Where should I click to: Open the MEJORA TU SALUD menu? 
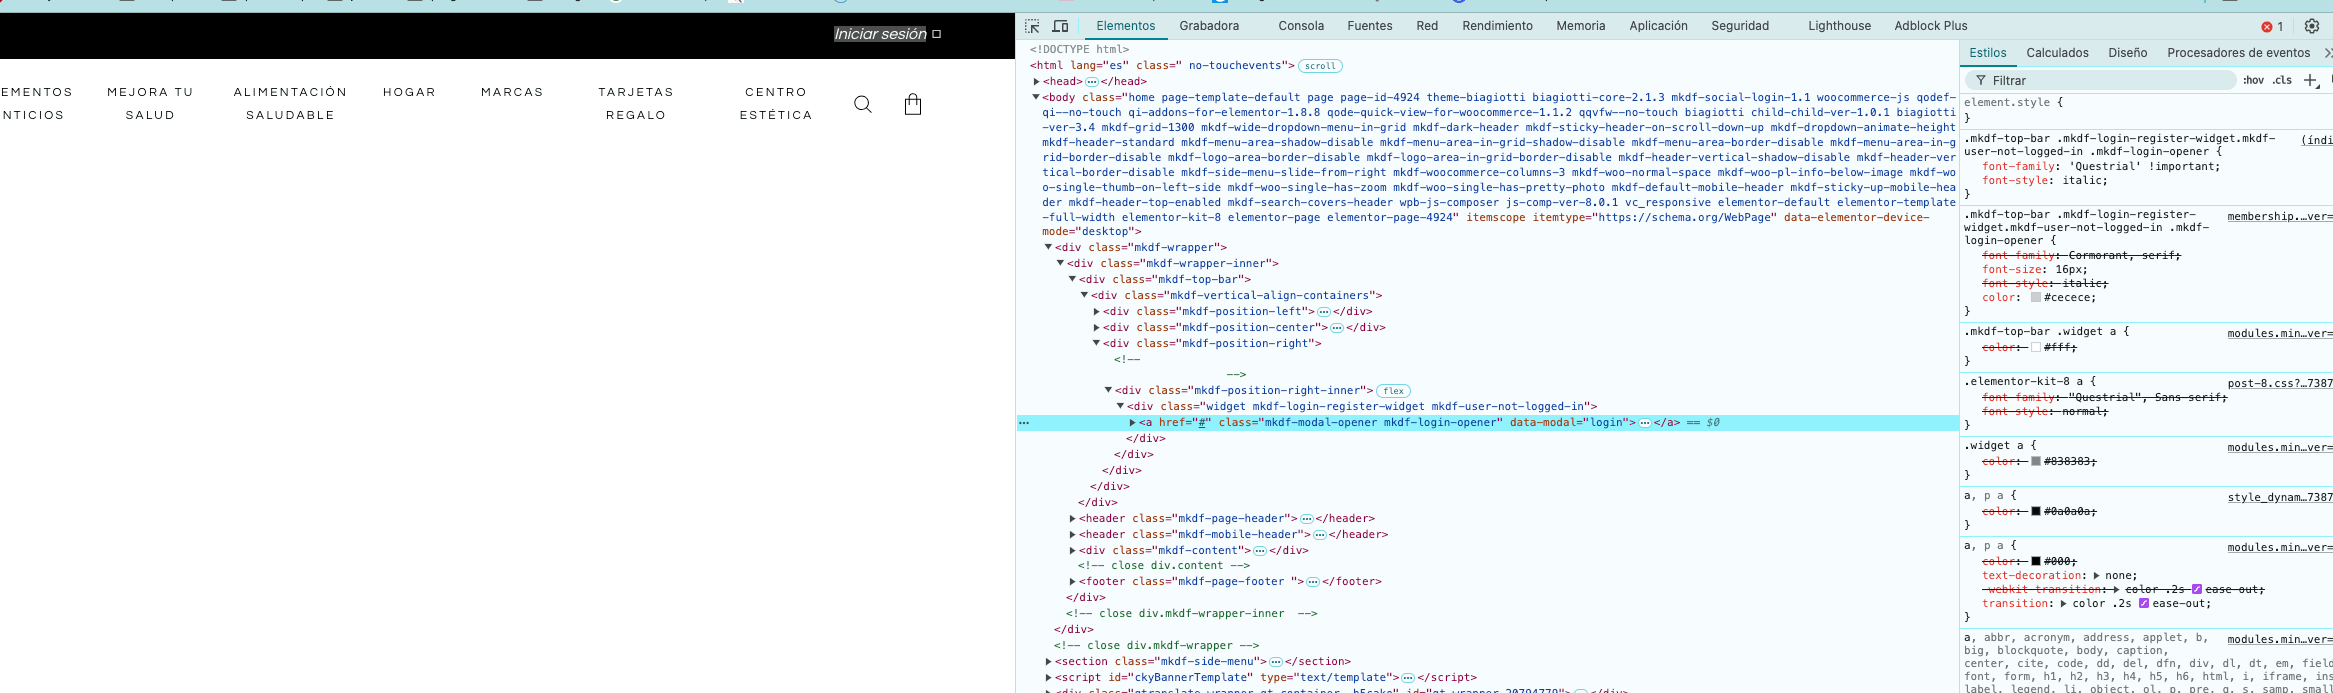pos(150,103)
